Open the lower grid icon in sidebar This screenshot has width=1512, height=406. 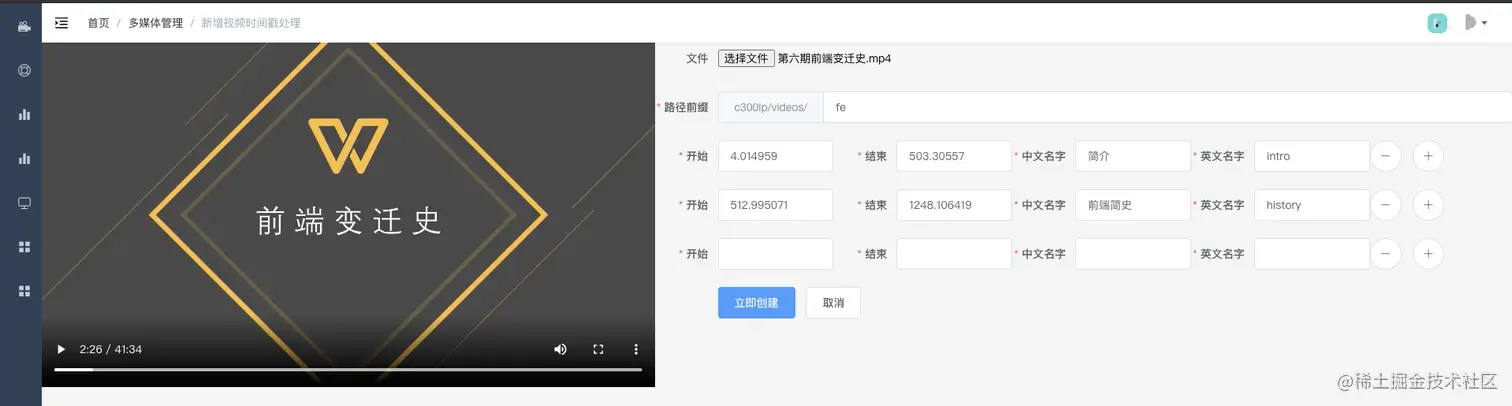pyautogui.click(x=24, y=290)
